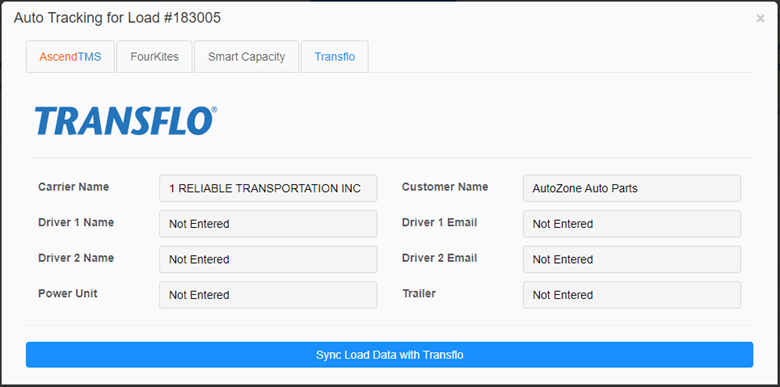Click the Power Unit field
780x387 pixels.
(268, 295)
